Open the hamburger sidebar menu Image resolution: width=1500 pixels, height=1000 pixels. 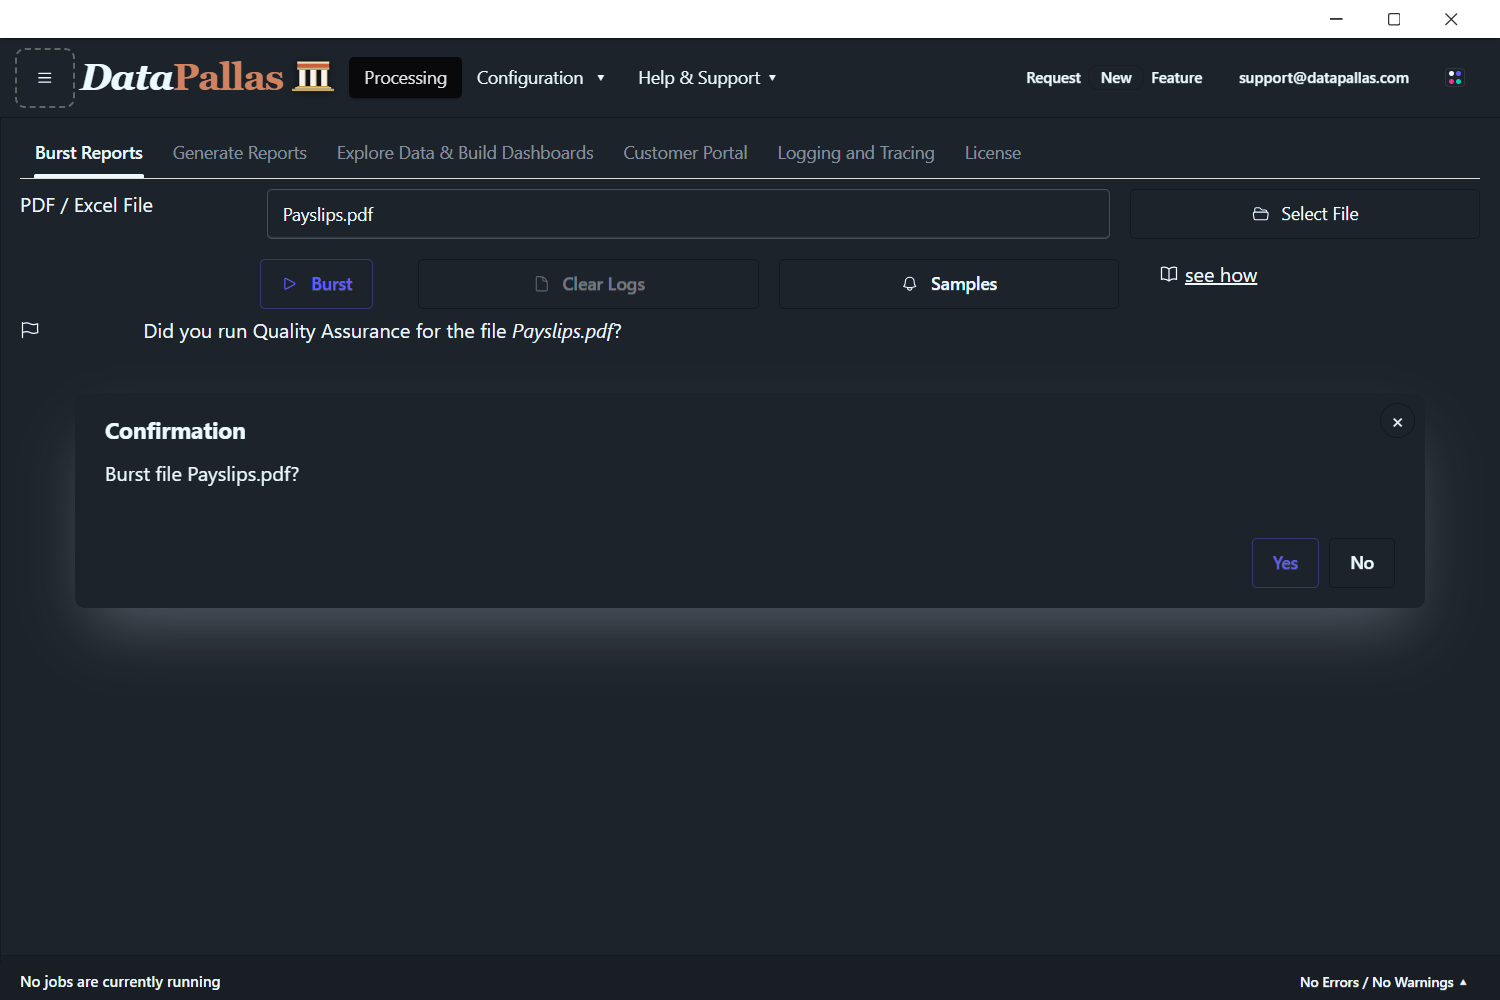coord(45,78)
